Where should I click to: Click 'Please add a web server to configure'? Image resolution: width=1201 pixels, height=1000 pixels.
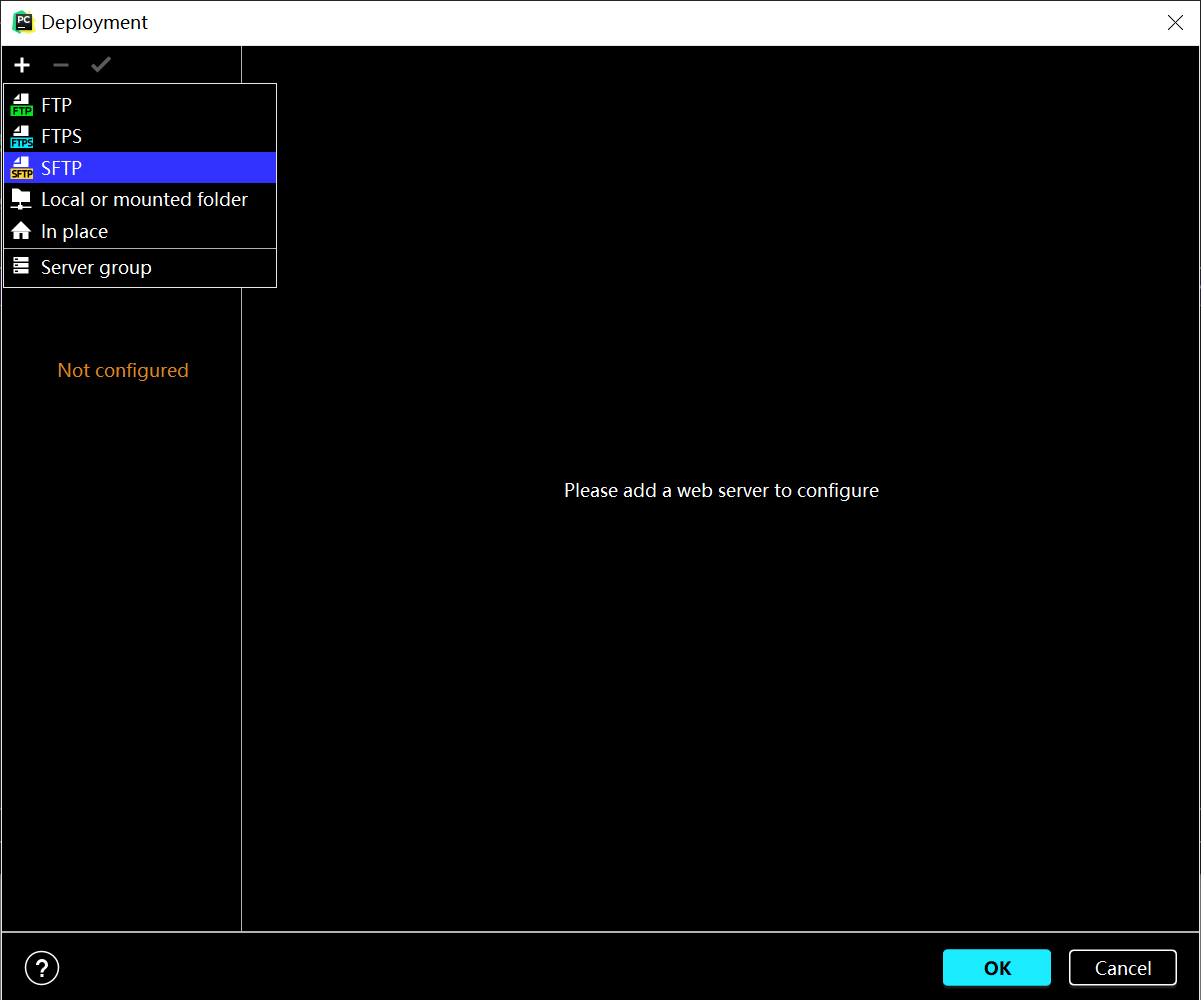(721, 490)
